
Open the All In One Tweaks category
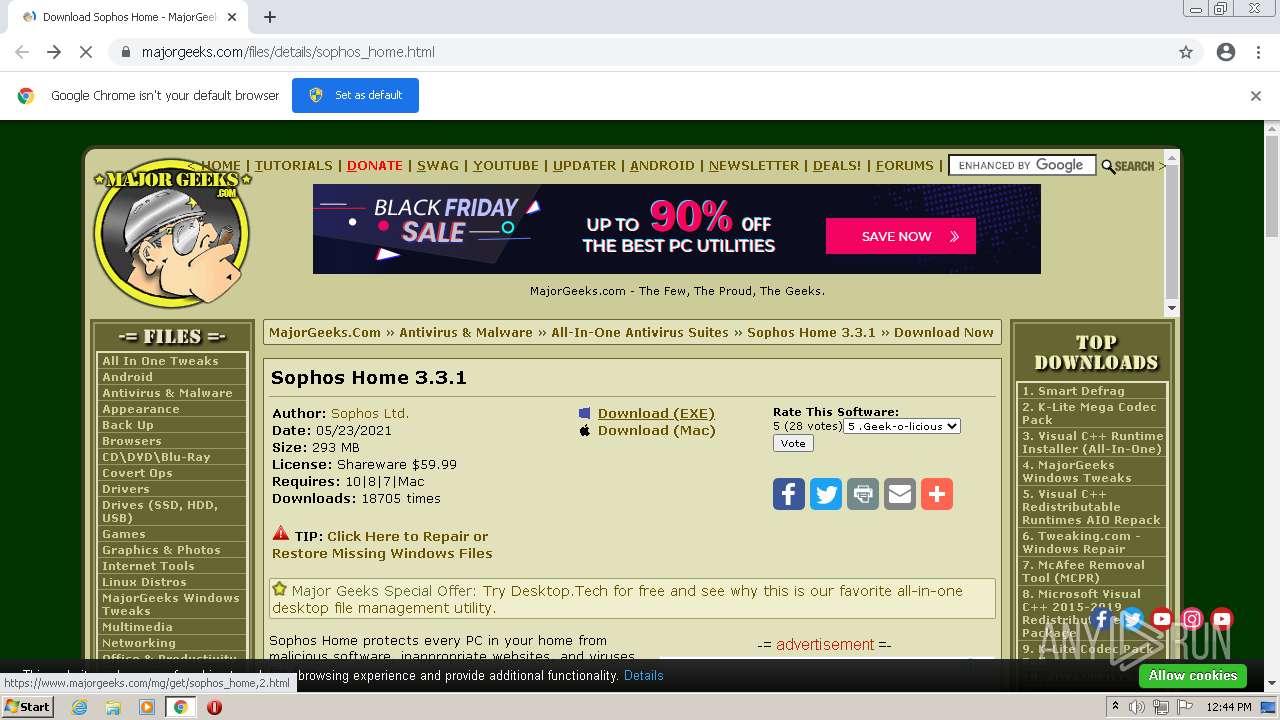tap(160, 361)
